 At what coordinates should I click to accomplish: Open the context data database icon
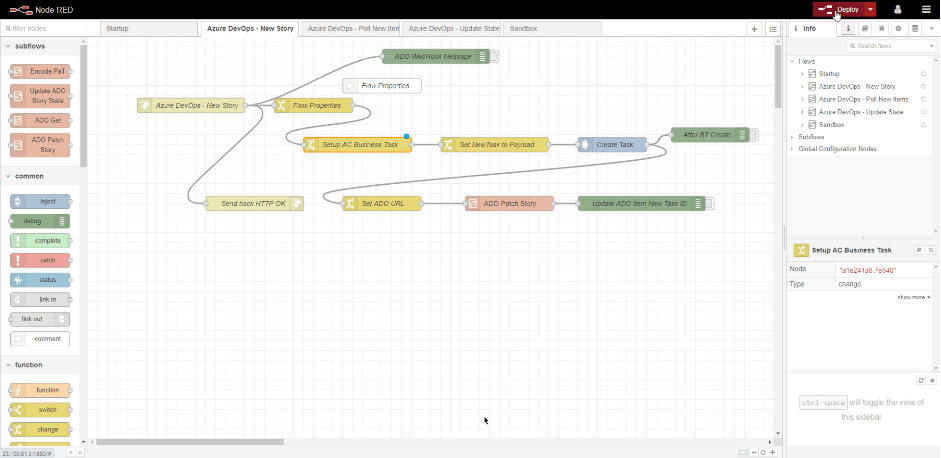click(x=915, y=28)
